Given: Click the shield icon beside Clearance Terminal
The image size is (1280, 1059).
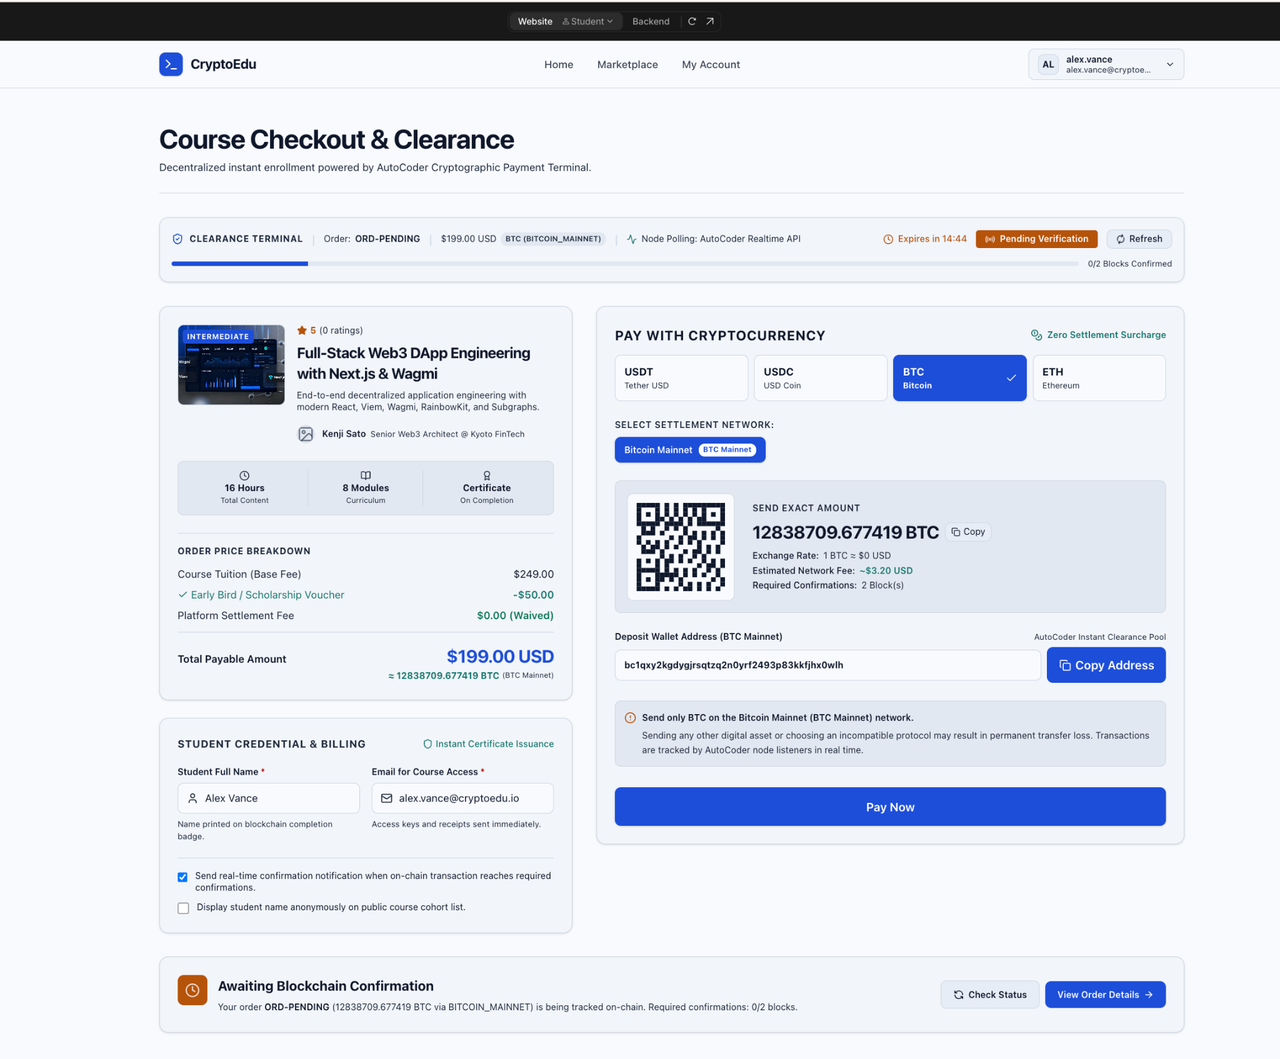Looking at the screenshot, I should pos(178,239).
